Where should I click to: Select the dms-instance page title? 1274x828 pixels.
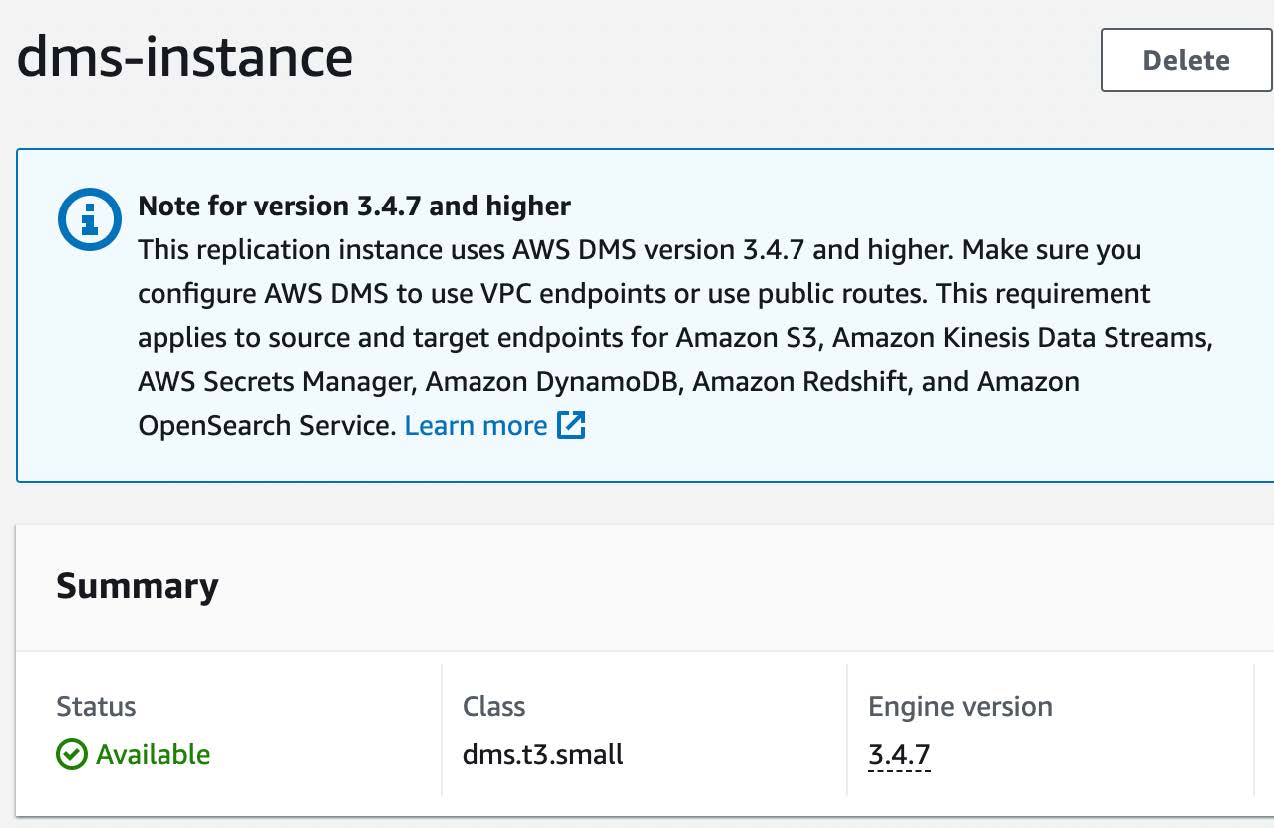(x=186, y=58)
